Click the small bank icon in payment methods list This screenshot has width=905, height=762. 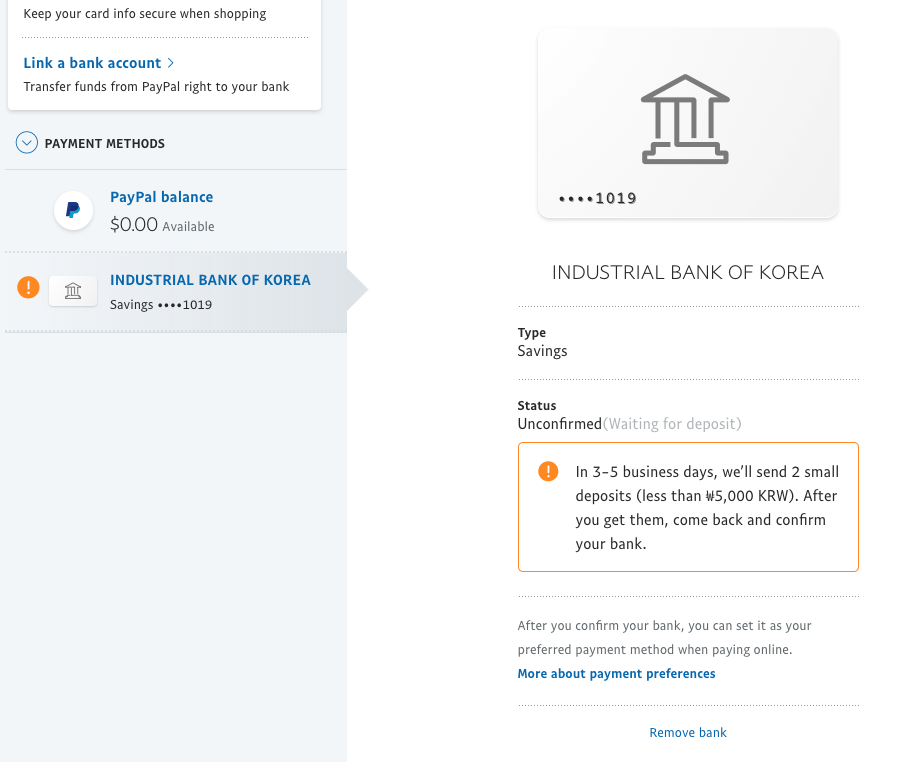point(73,290)
